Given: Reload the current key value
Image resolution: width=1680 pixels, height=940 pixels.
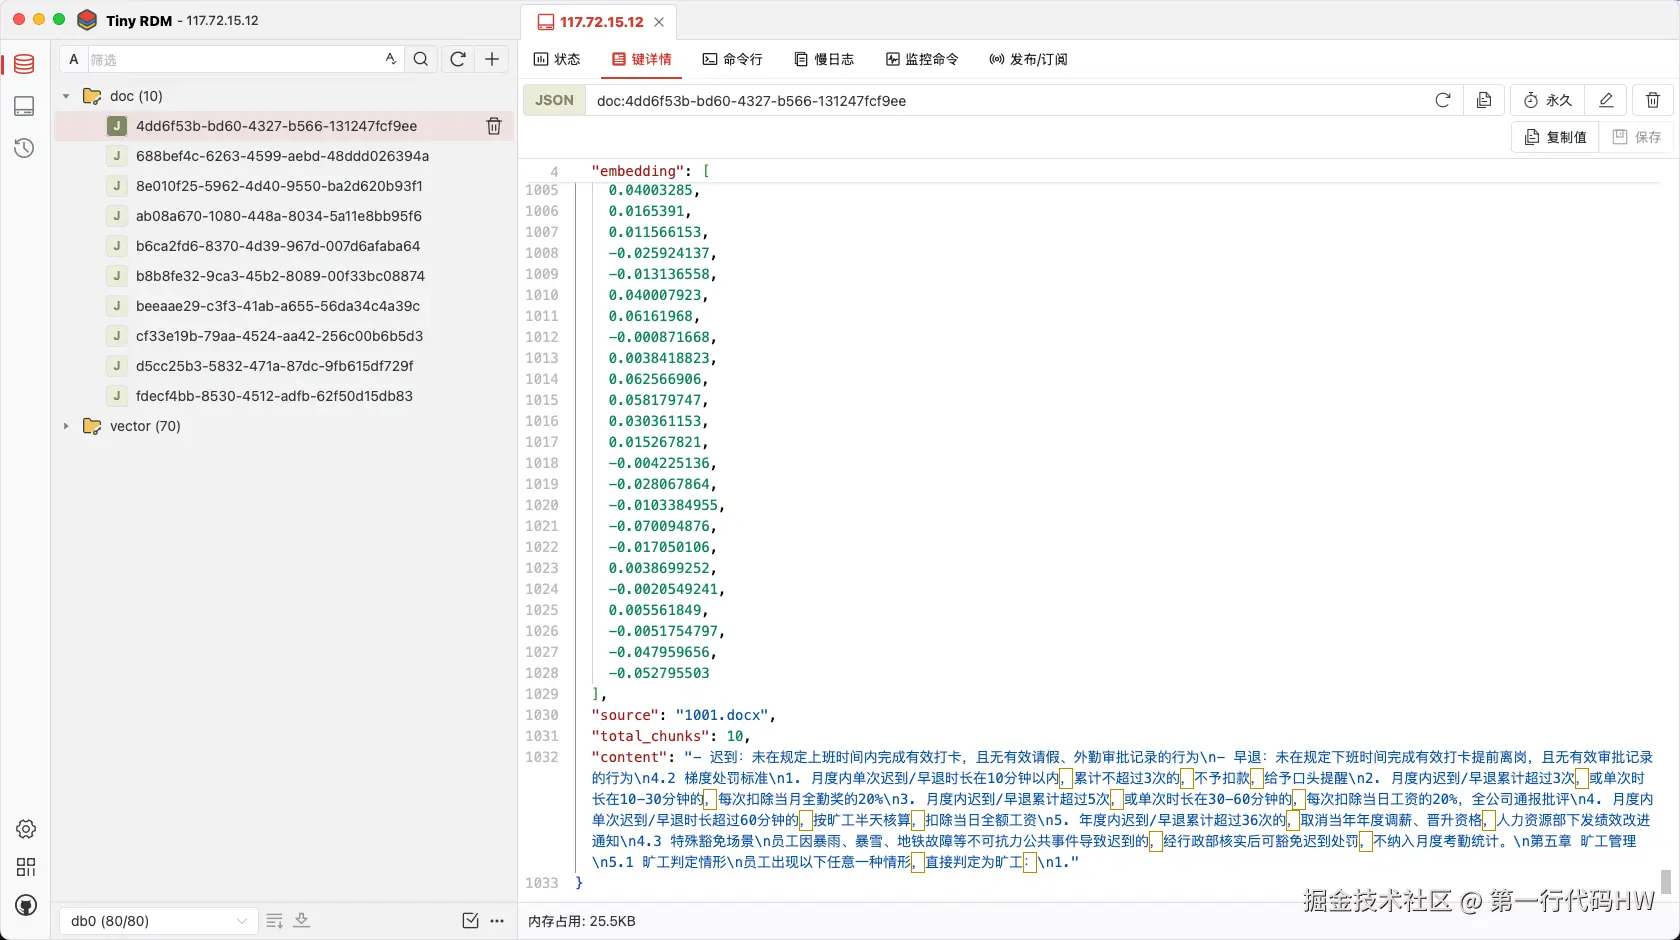Looking at the screenshot, I should point(1442,100).
